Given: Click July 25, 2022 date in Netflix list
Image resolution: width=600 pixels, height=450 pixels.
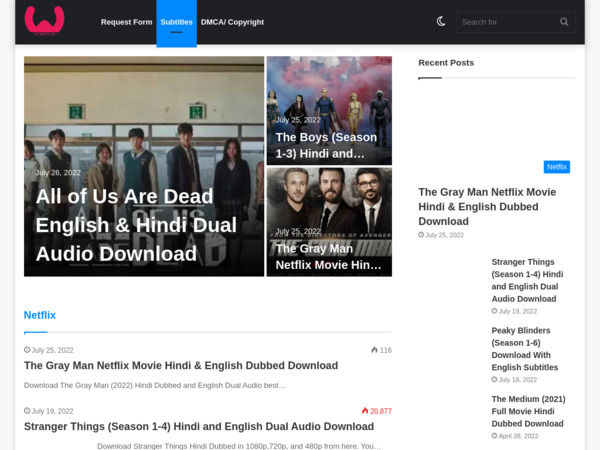Looking at the screenshot, I should pos(49,350).
